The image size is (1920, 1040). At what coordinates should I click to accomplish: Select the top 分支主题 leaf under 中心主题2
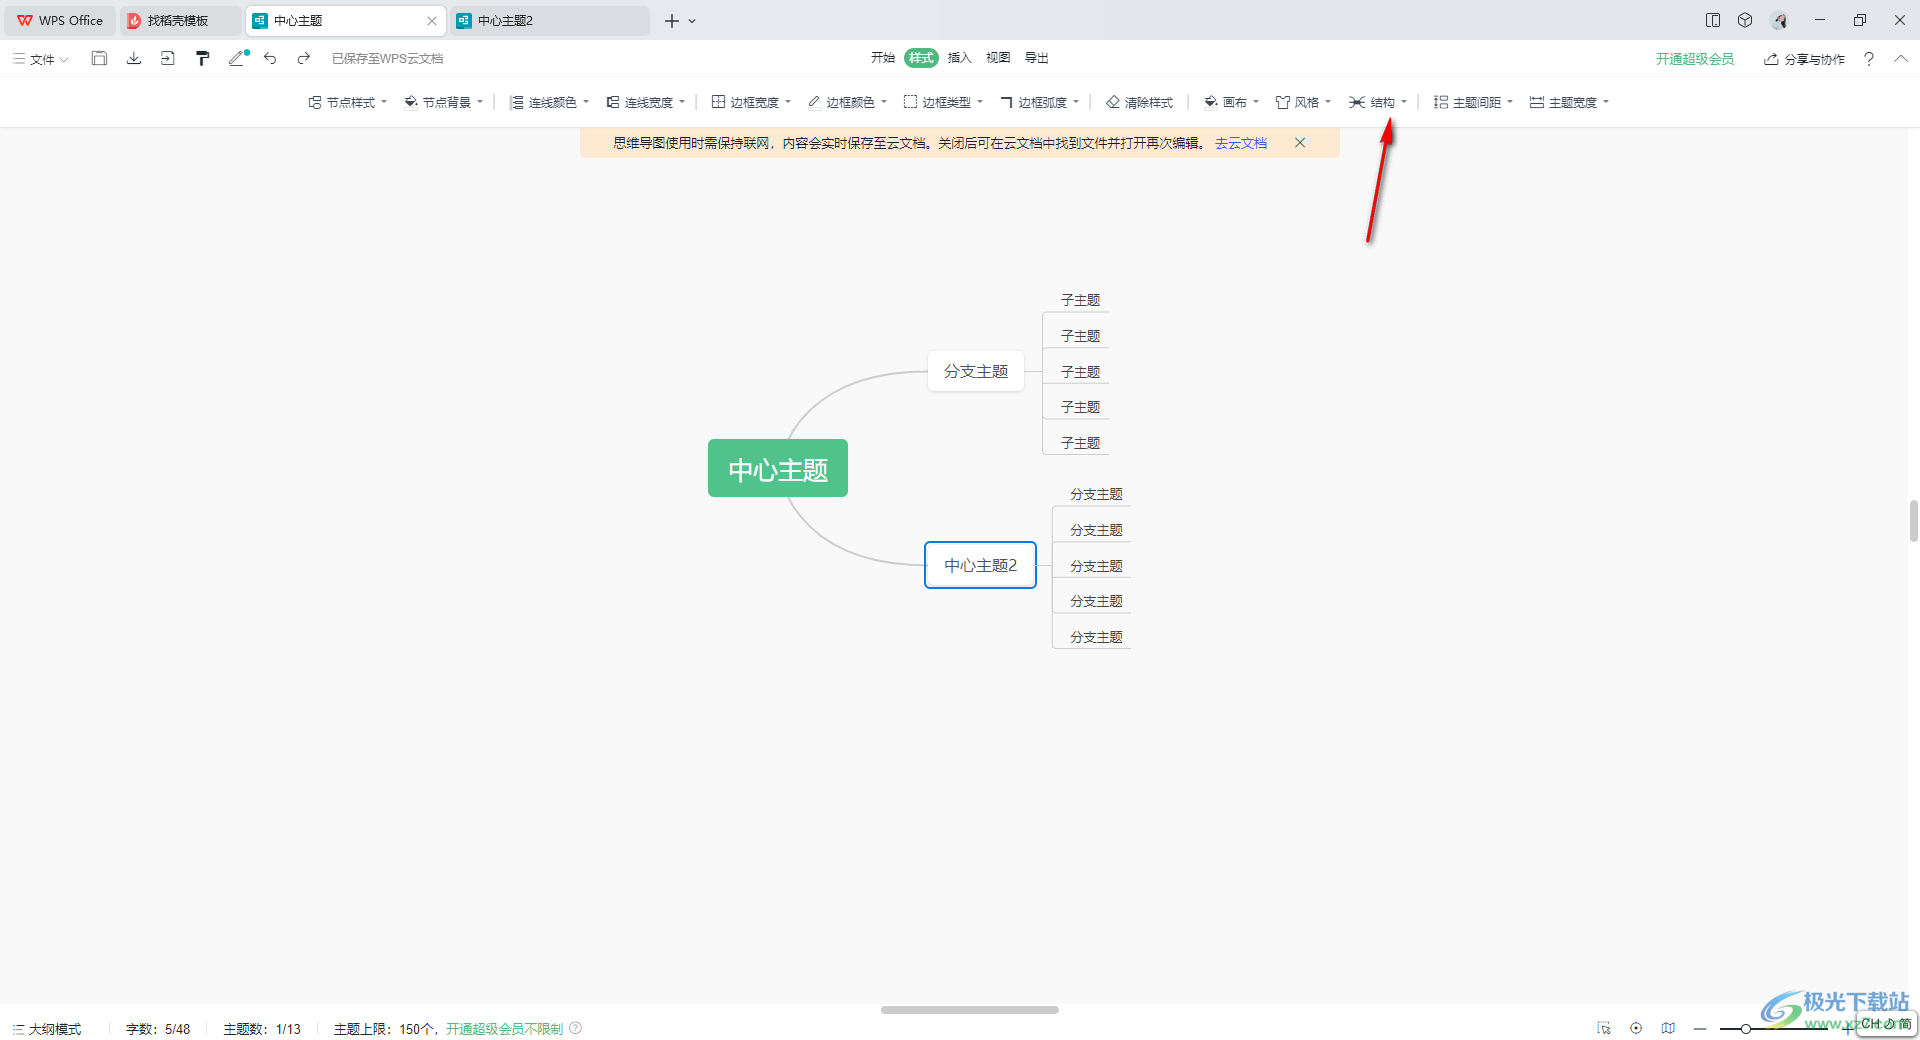[1096, 494]
